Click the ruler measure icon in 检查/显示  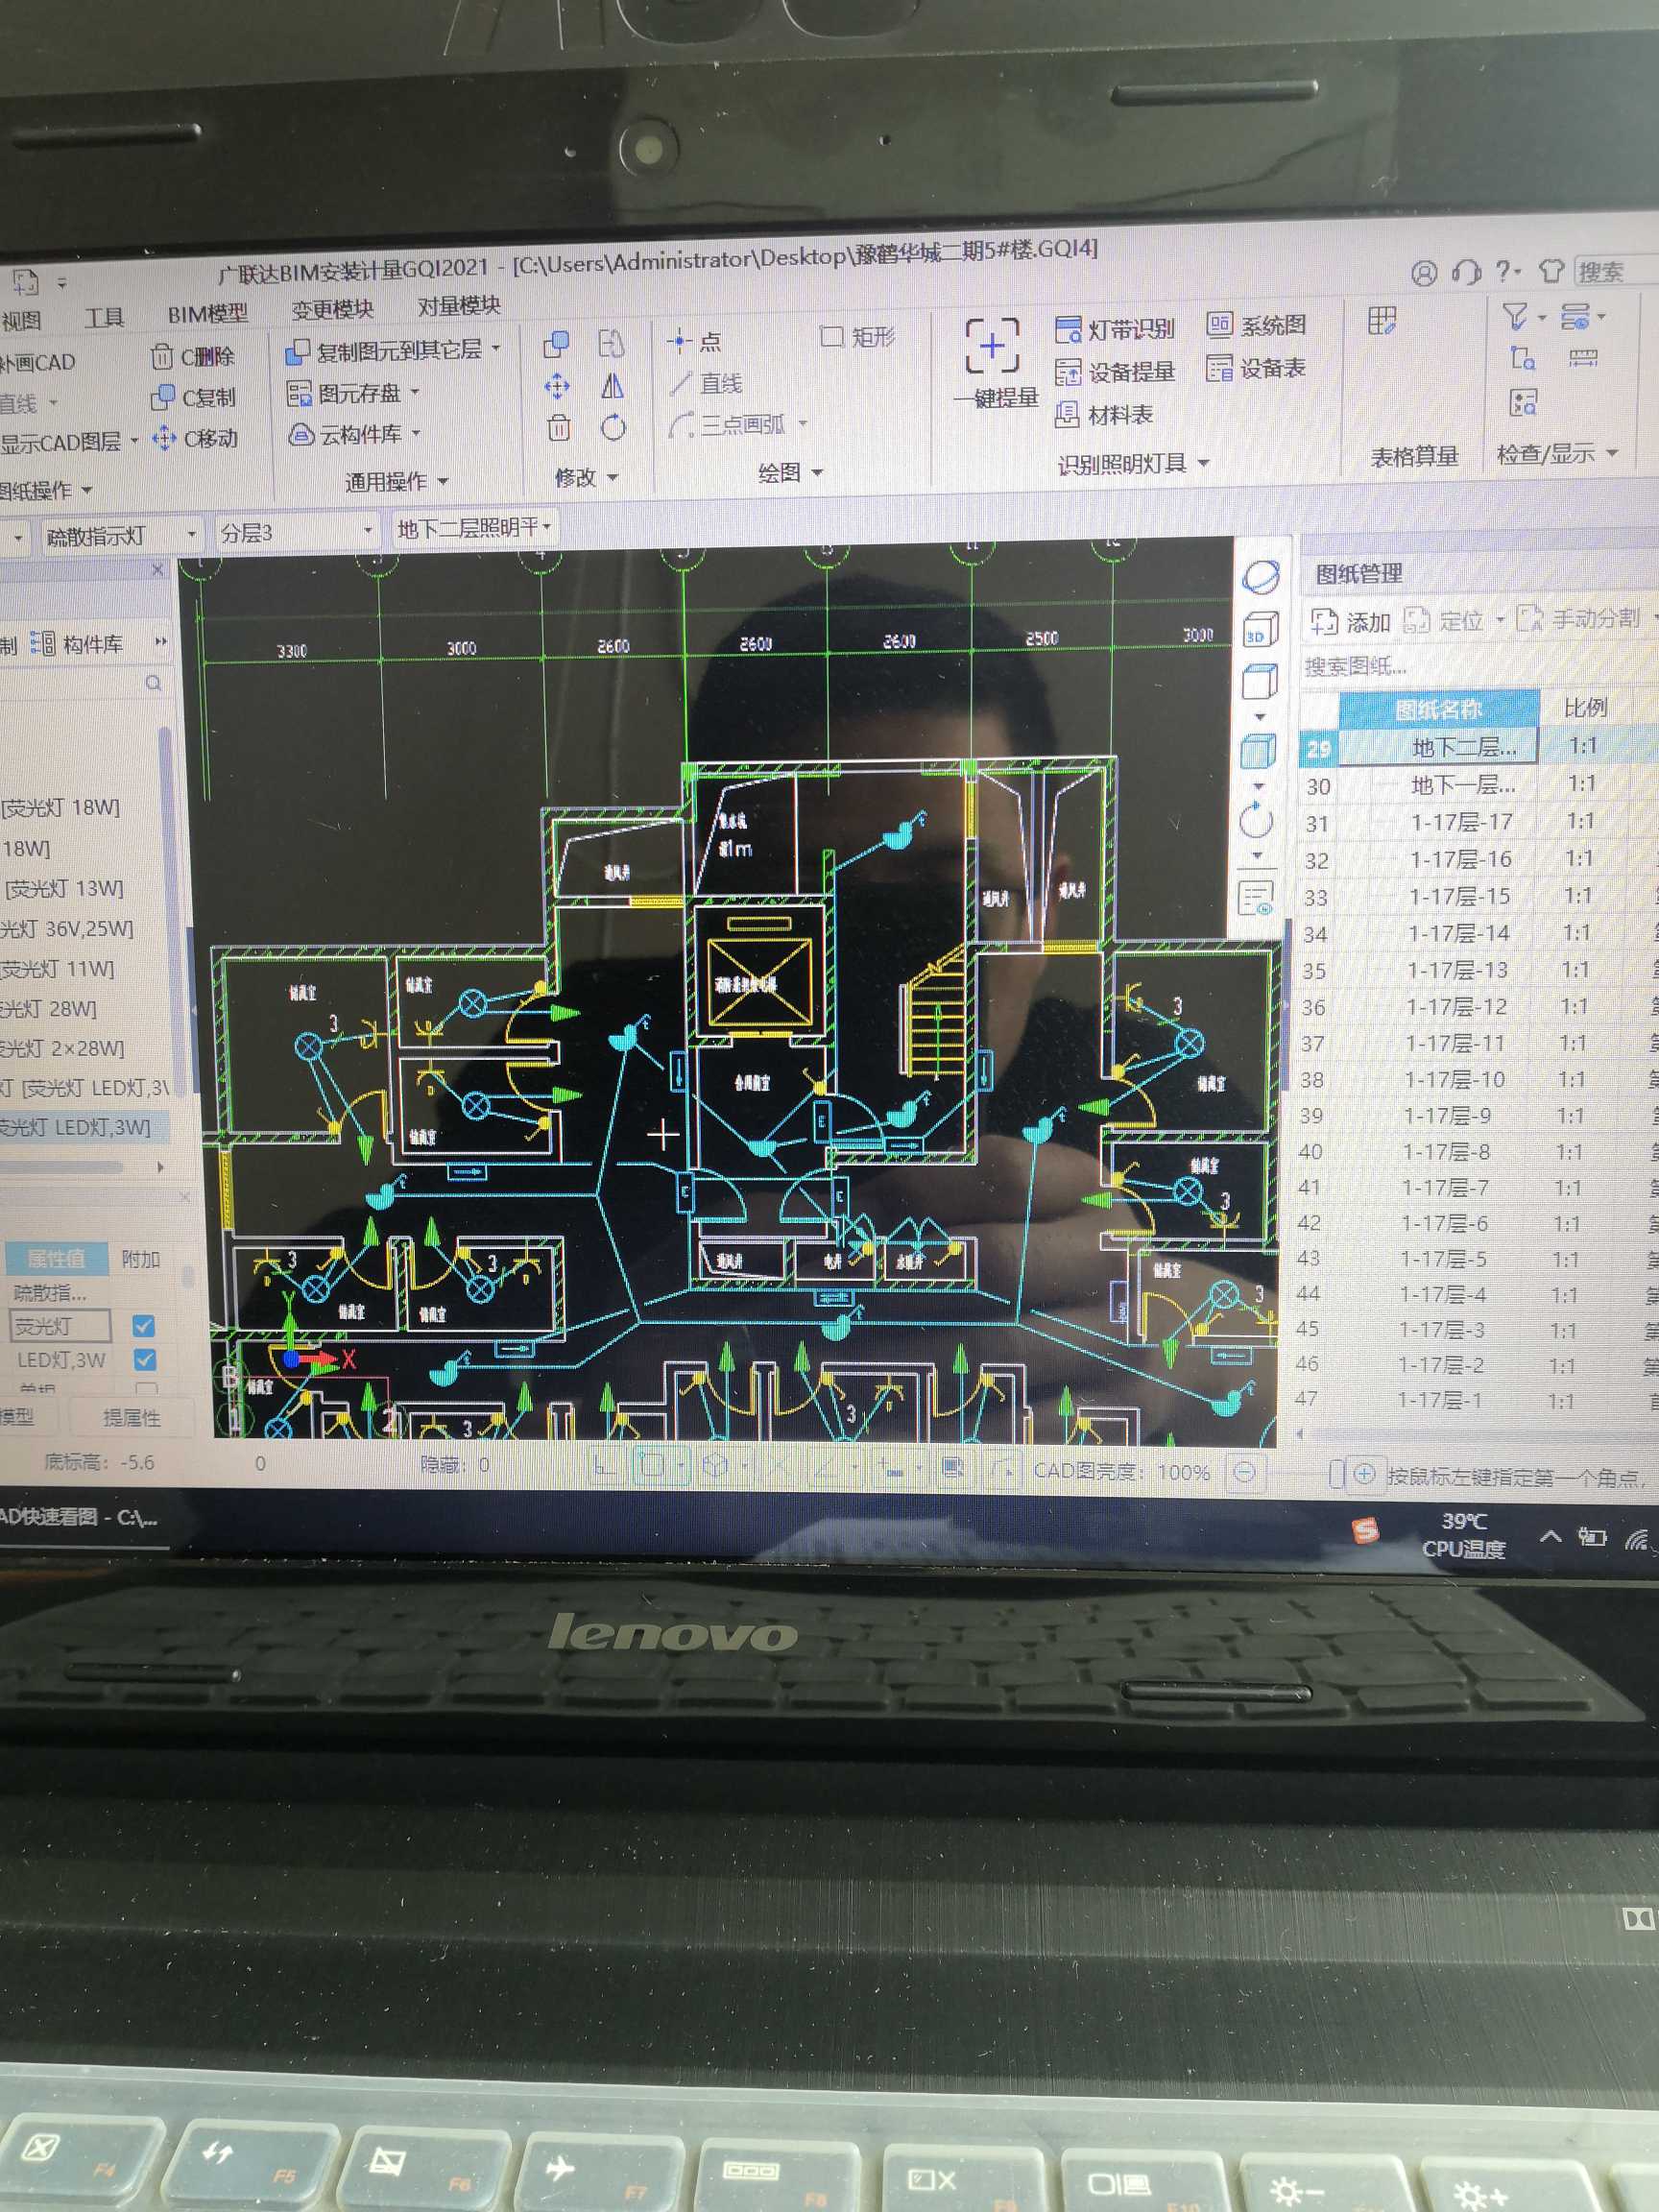(x=1584, y=358)
